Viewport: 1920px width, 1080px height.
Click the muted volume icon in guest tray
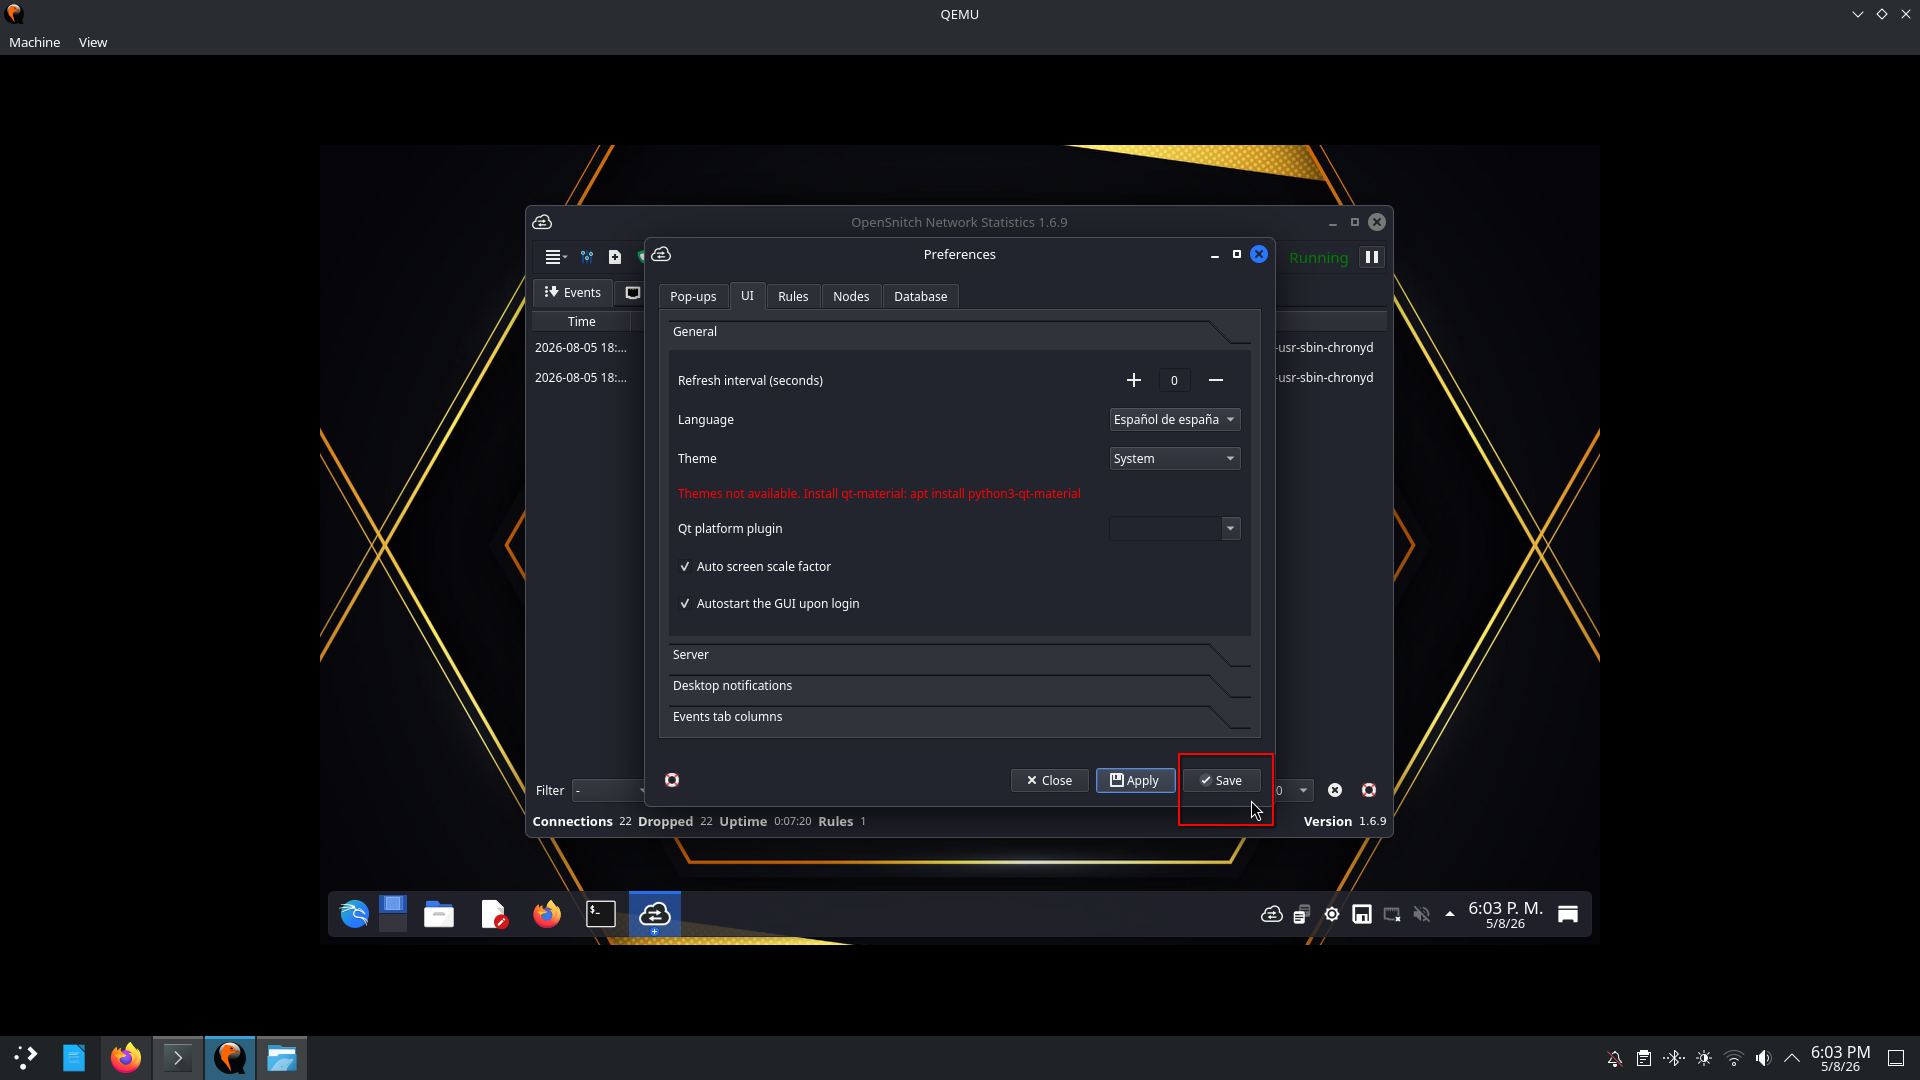point(1421,914)
